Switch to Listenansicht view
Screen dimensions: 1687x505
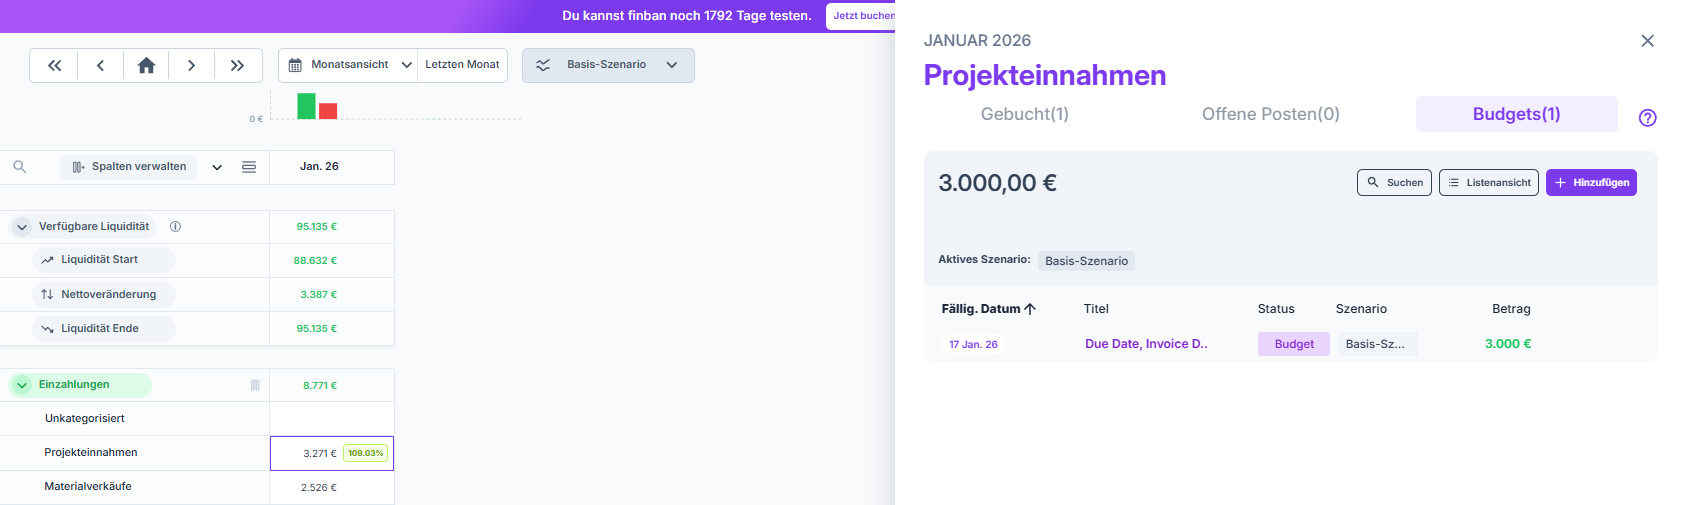1488,183
